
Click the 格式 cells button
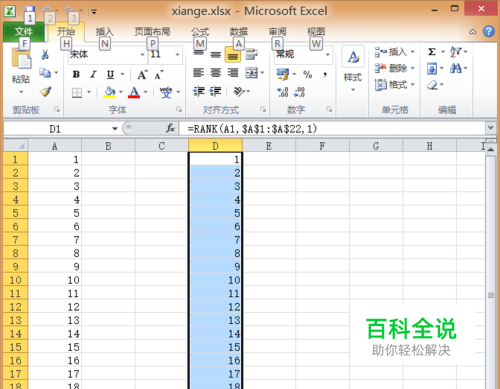tap(395, 85)
